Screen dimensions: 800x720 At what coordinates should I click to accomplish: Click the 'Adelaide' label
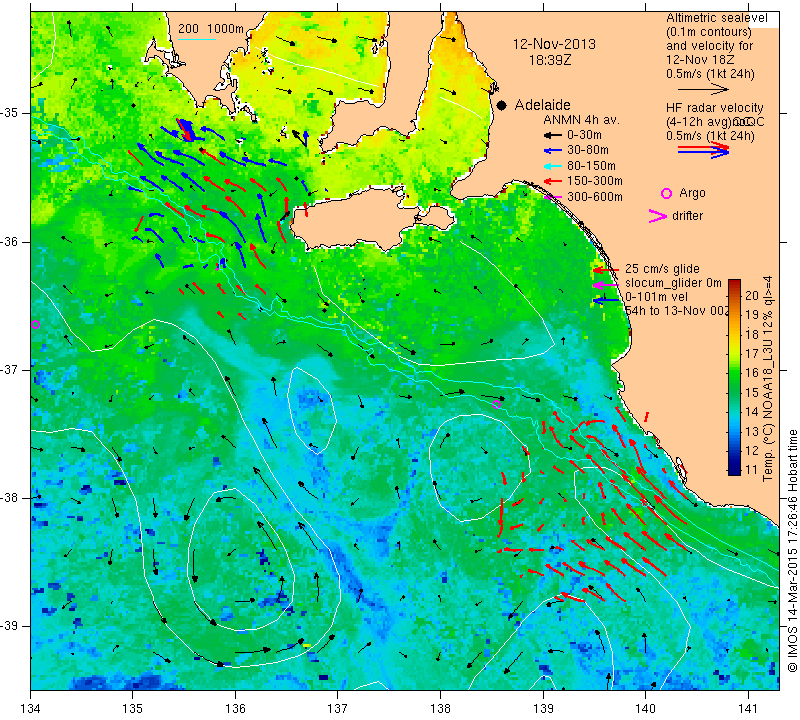542,105
